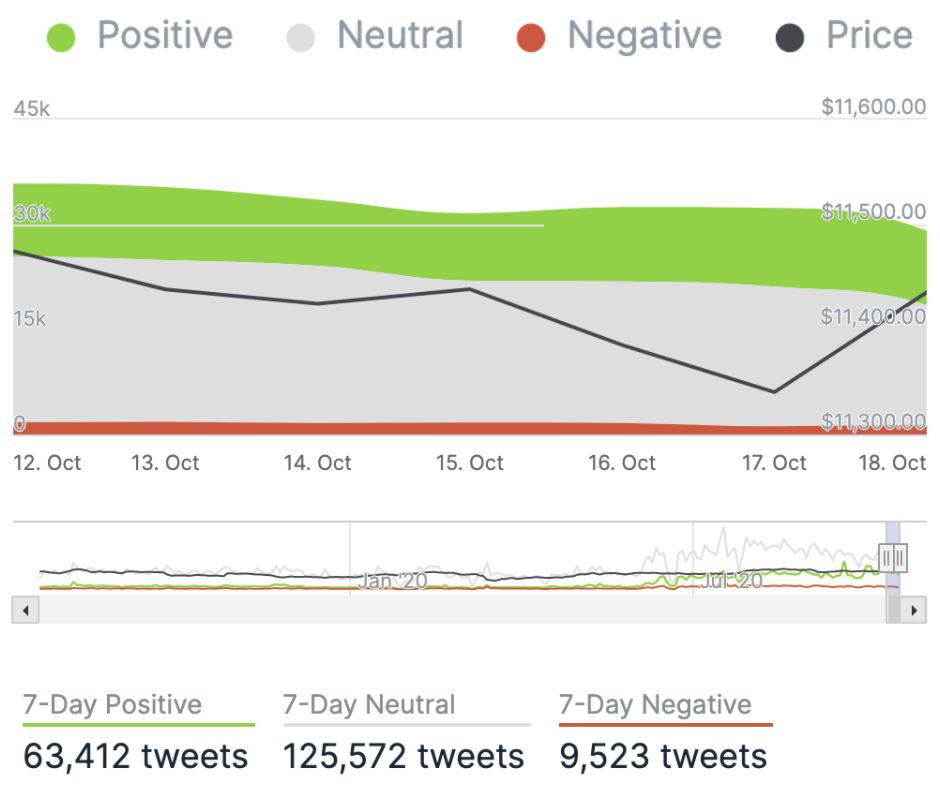Click the dark Price legend circle
The width and height of the screenshot is (940, 796).
tap(790, 39)
